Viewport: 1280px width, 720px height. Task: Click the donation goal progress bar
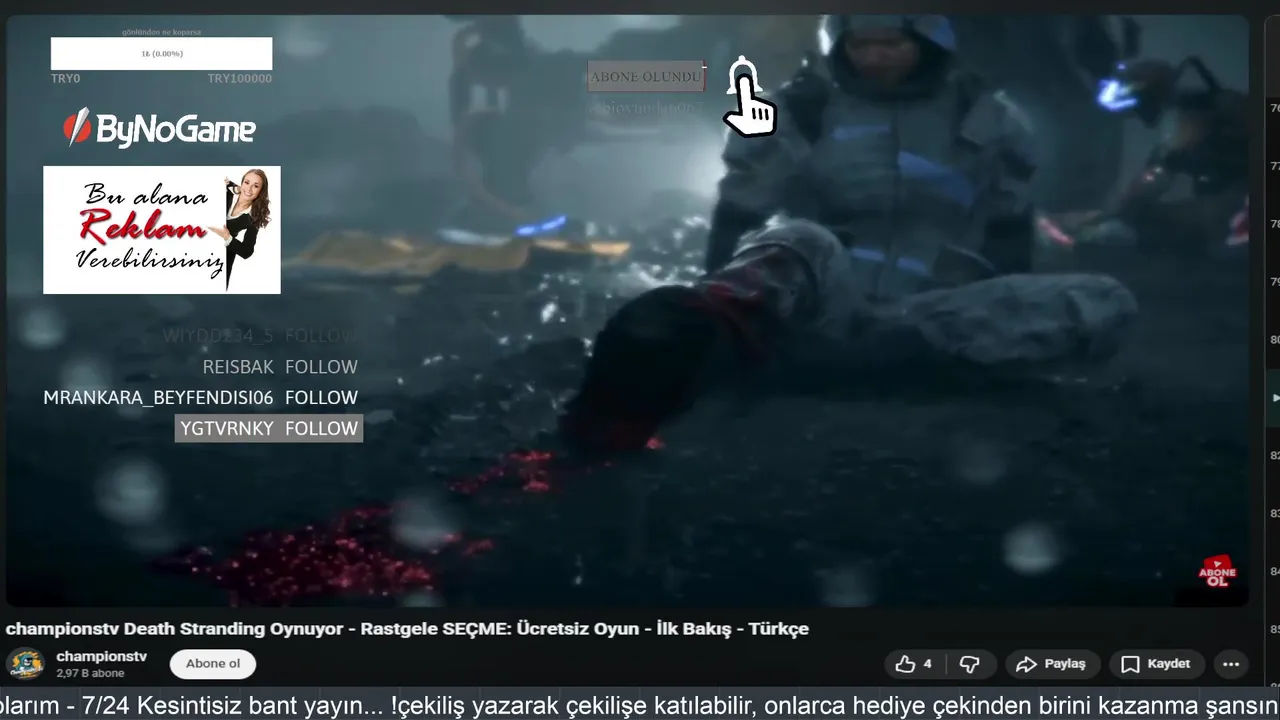point(161,53)
